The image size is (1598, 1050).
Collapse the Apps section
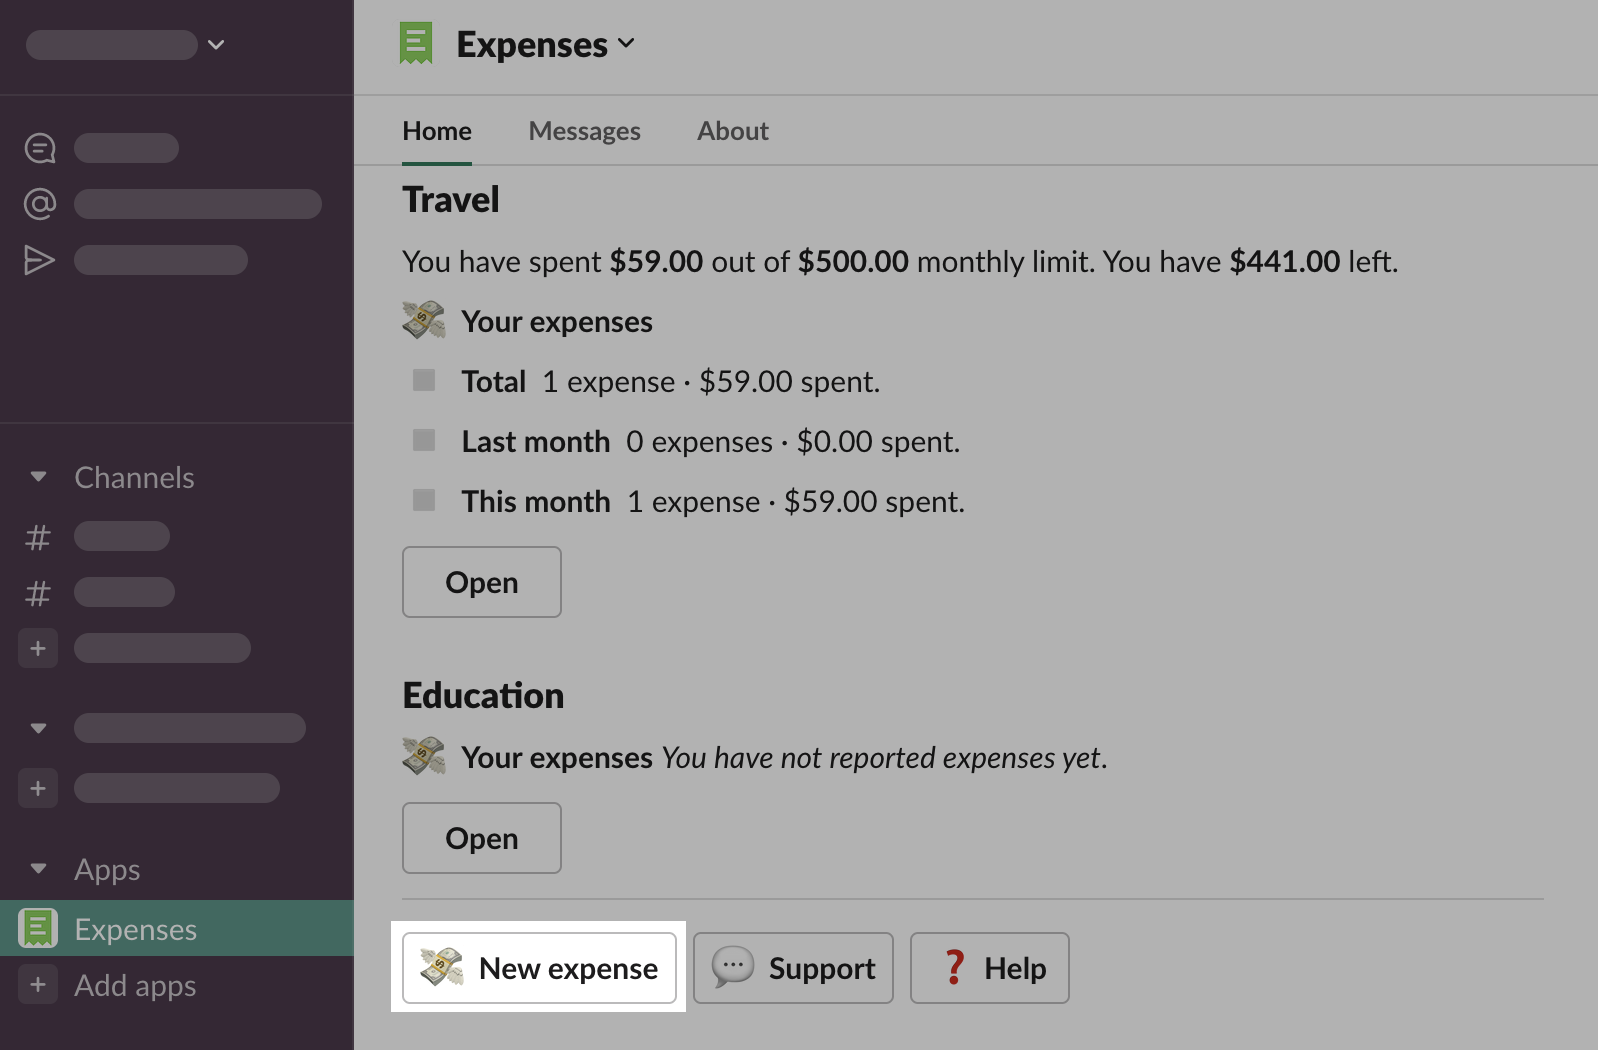39,869
